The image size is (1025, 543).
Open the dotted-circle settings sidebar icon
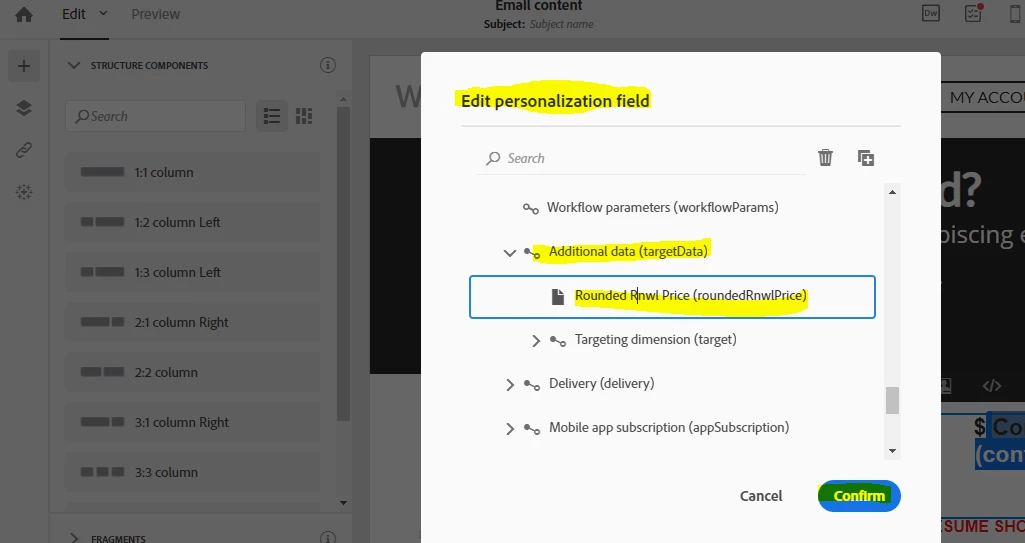tap(24, 191)
